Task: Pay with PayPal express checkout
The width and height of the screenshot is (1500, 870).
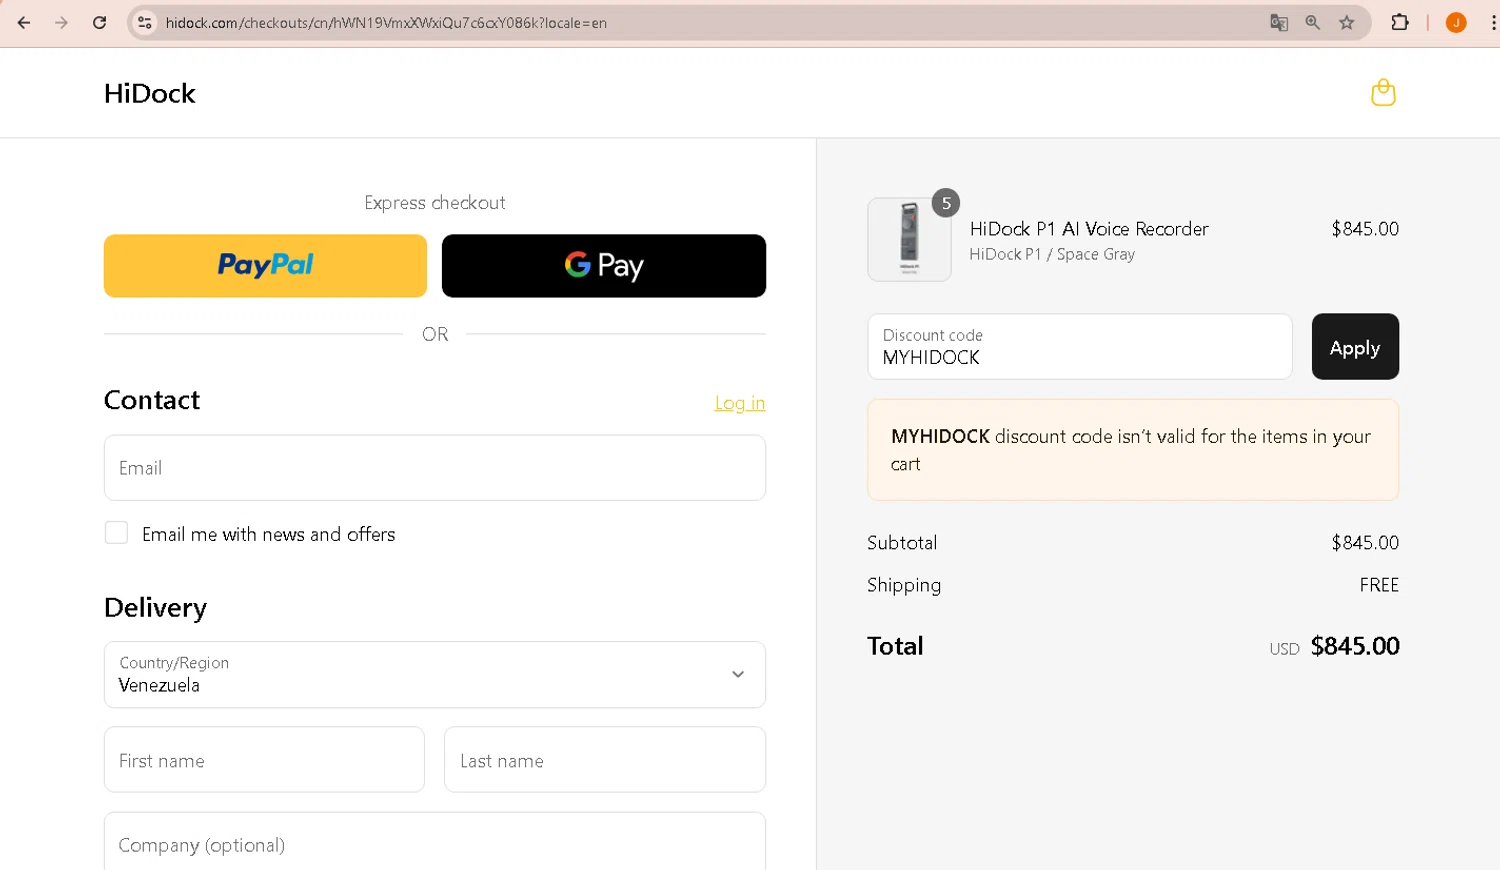Action: click(x=265, y=265)
